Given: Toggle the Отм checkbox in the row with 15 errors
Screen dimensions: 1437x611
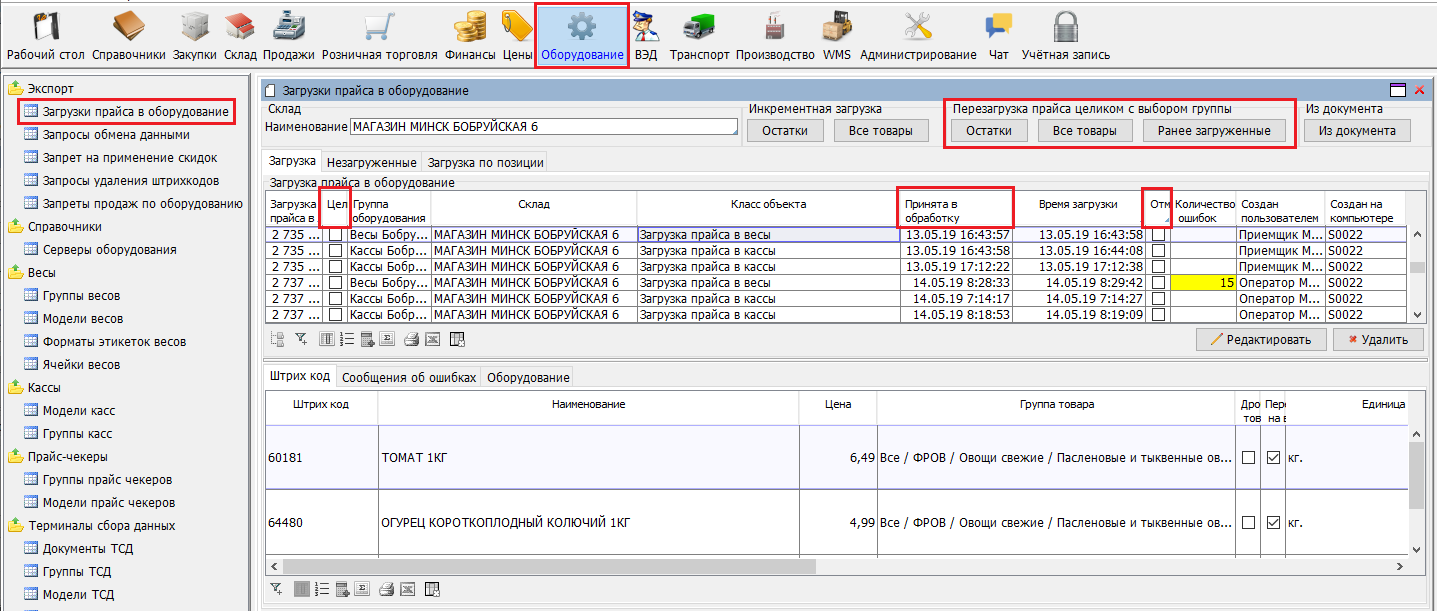Looking at the screenshot, I should (1158, 283).
